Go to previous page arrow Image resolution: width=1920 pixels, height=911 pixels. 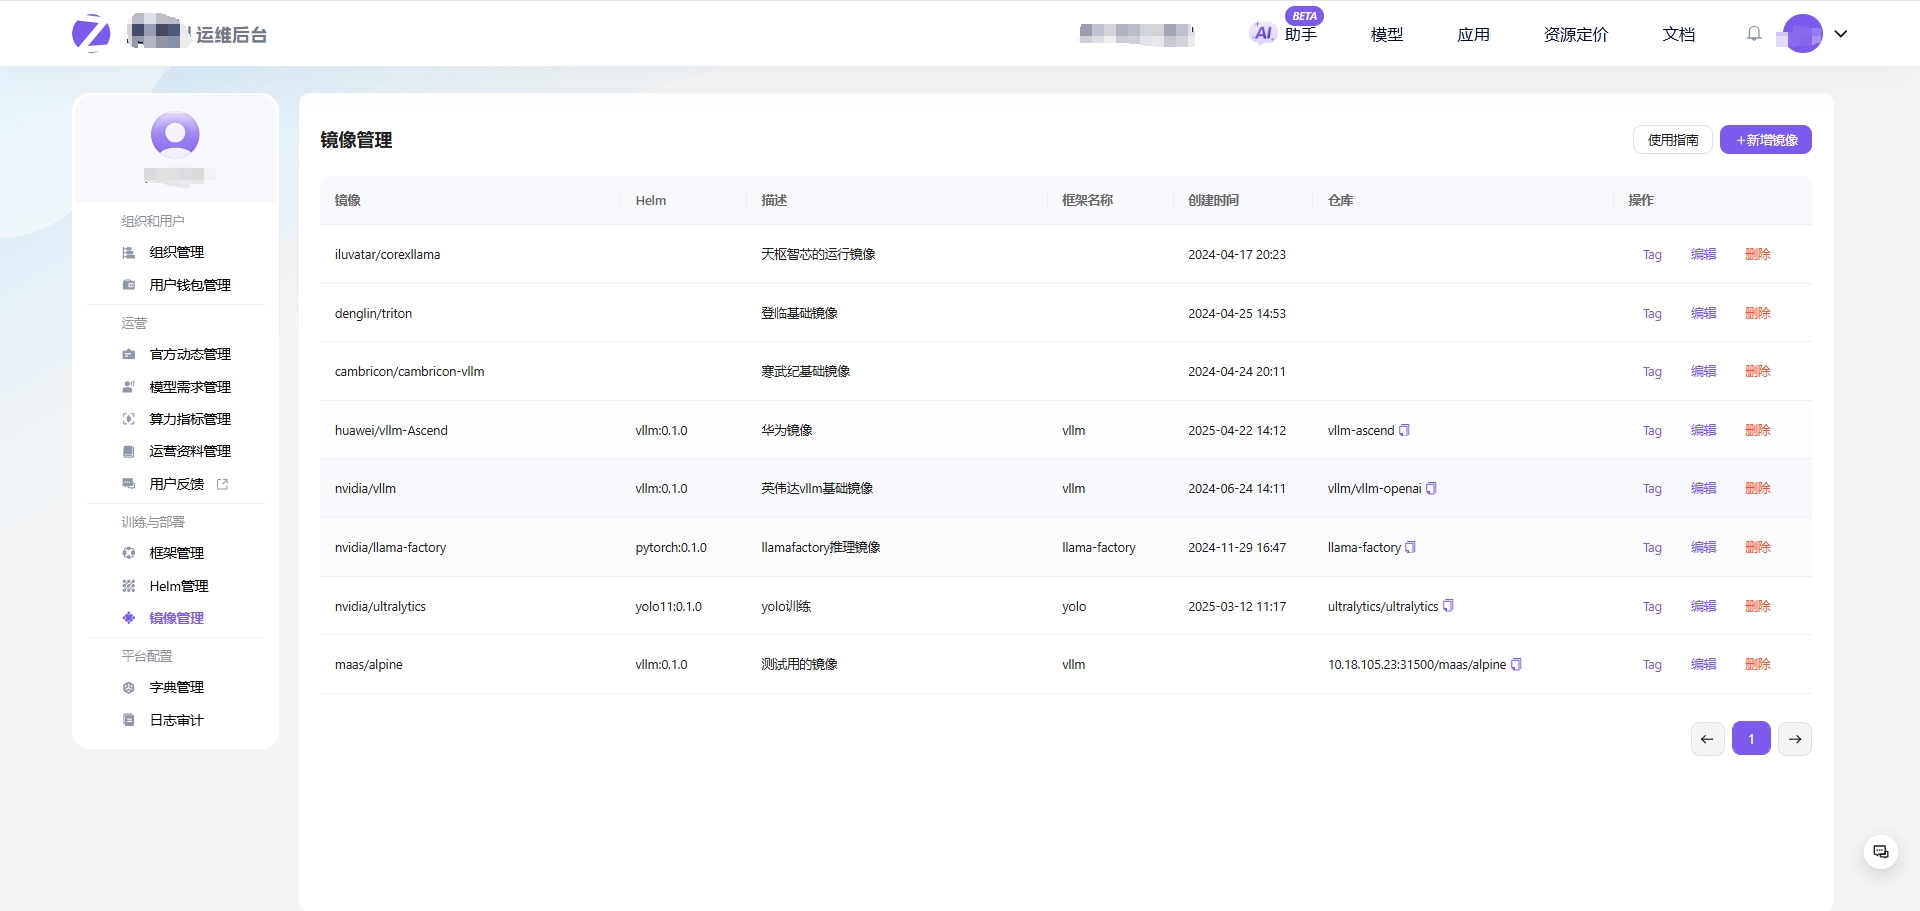tap(1707, 739)
